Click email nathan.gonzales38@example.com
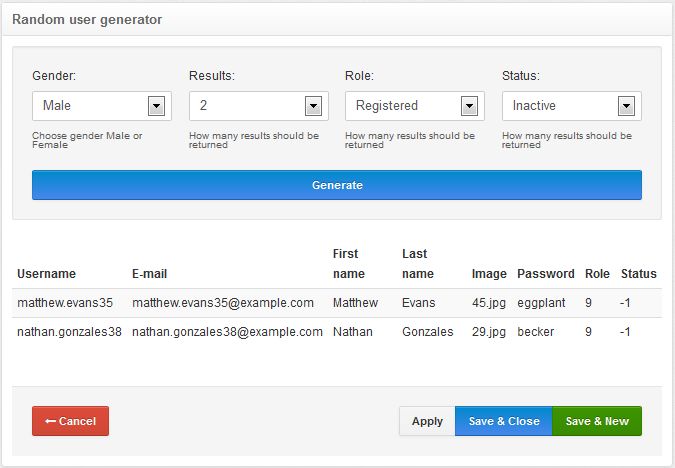 point(227,332)
